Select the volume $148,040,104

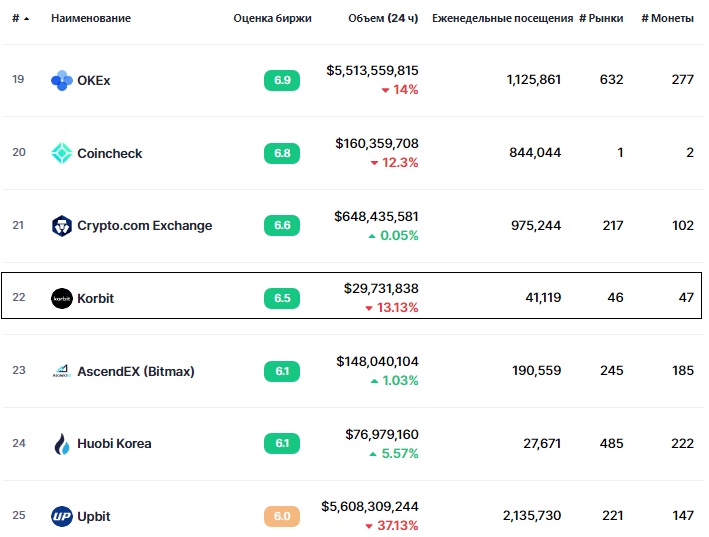pyautogui.click(x=377, y=362)
